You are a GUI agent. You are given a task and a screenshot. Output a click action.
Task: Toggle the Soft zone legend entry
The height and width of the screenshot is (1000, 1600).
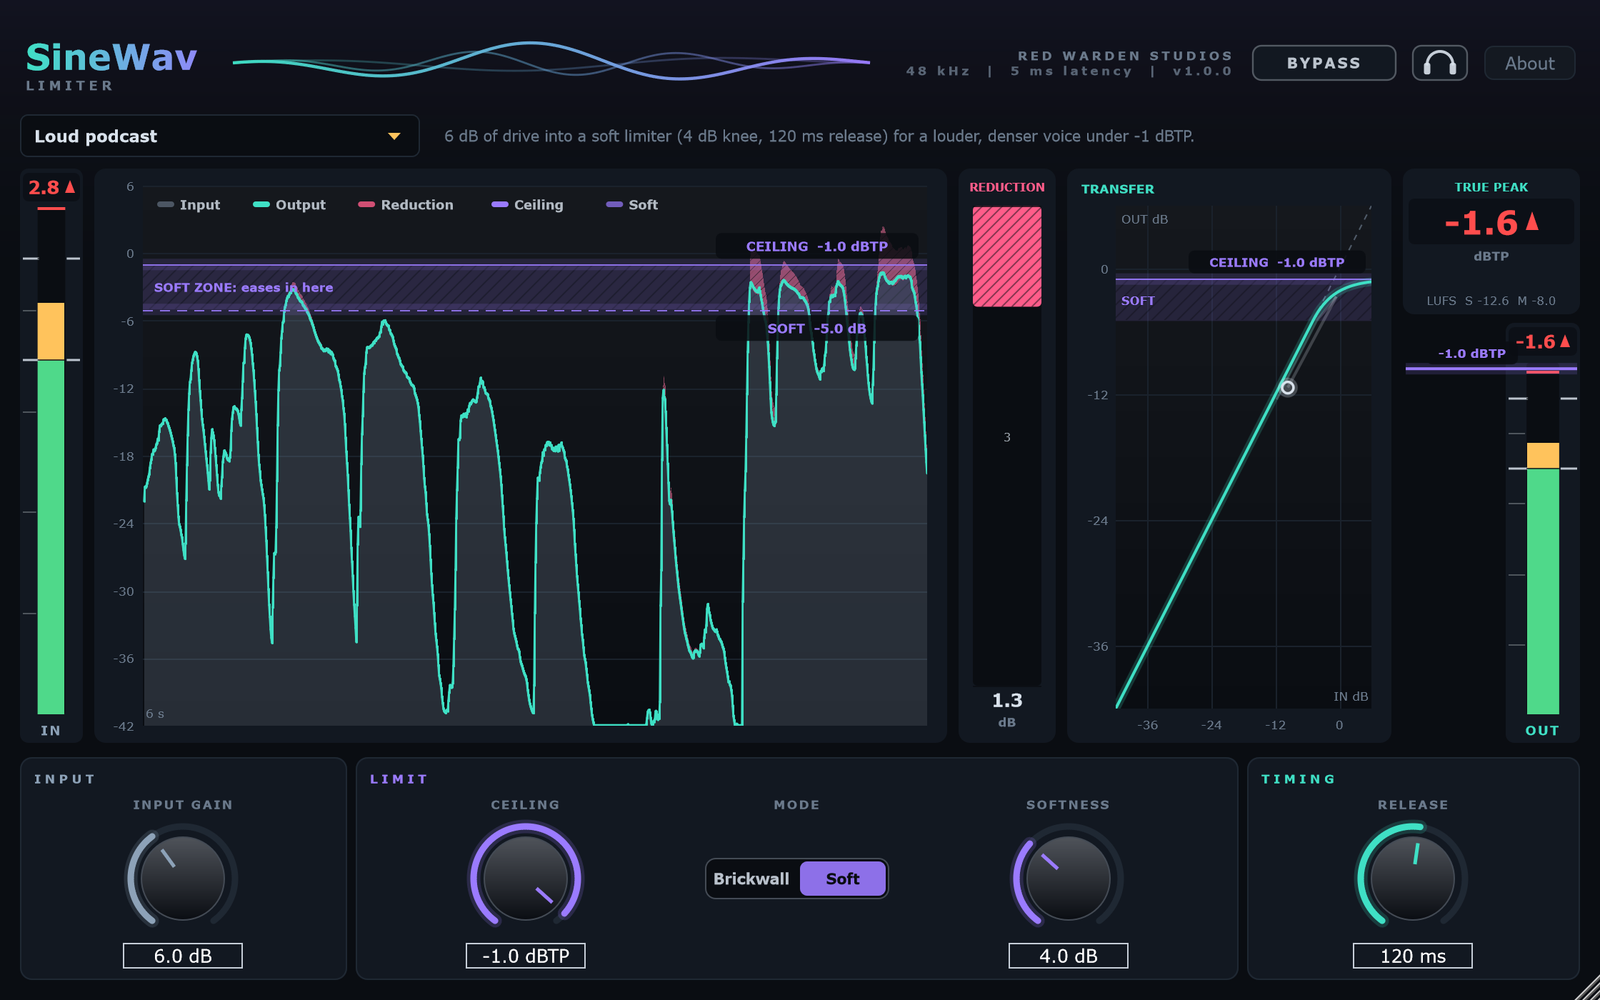click(632, 205)
